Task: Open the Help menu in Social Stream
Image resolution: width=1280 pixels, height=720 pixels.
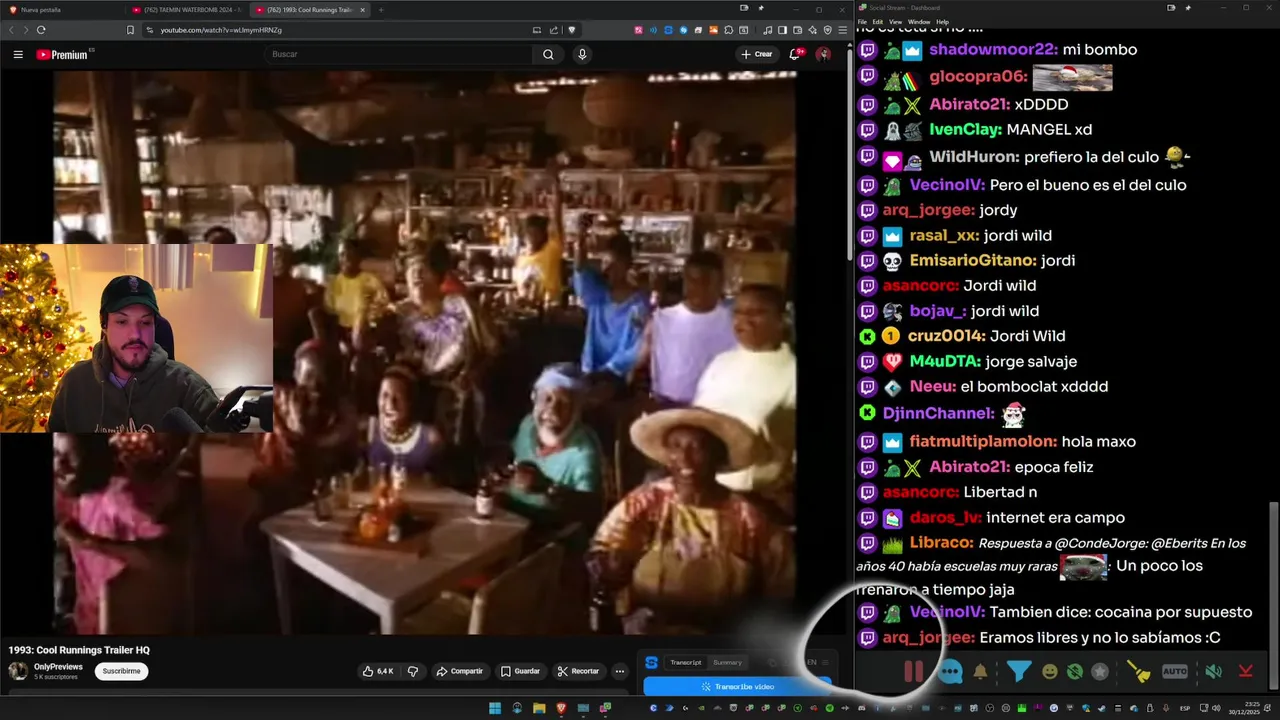Action: (943, 21)
